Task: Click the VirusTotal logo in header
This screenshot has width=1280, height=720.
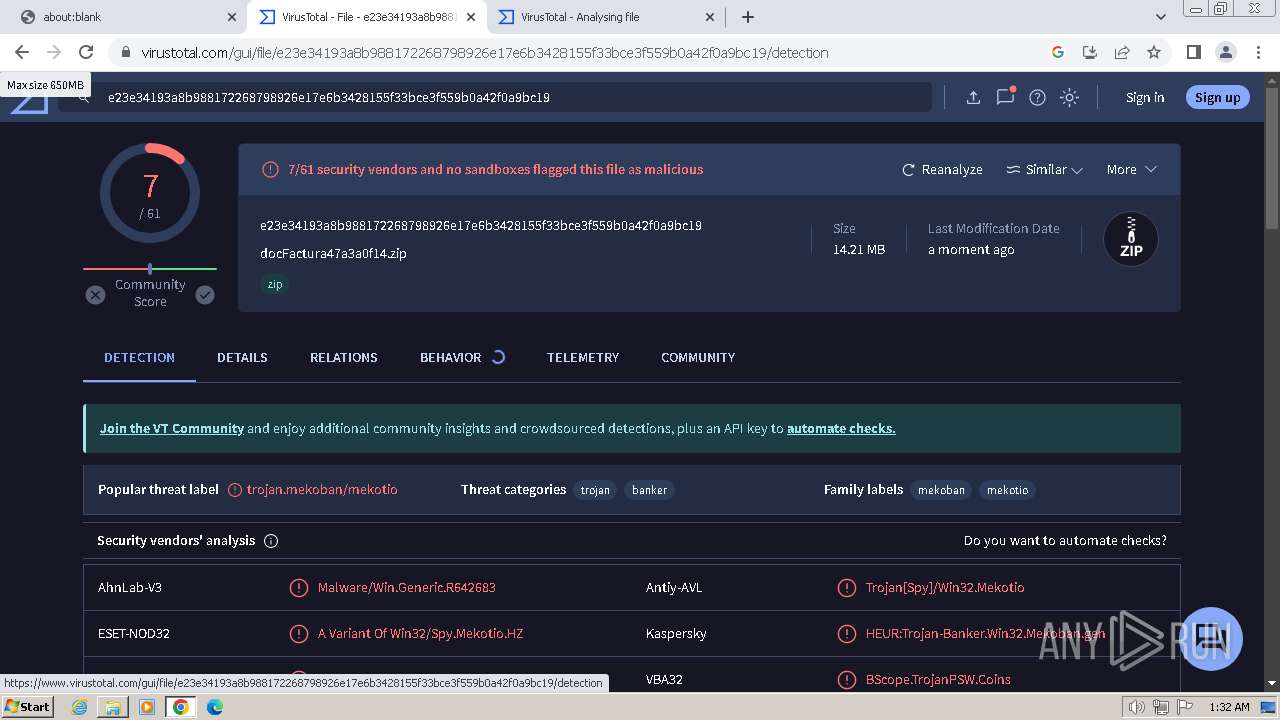Action: (30, 104)
